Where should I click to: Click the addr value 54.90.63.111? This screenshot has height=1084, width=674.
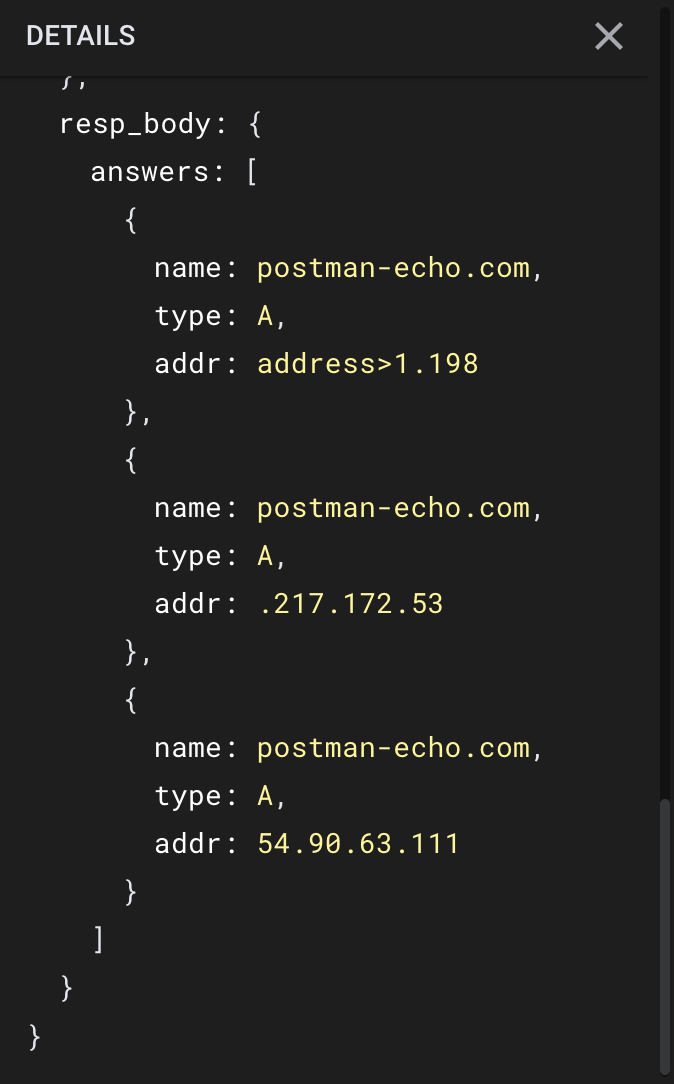358,843
